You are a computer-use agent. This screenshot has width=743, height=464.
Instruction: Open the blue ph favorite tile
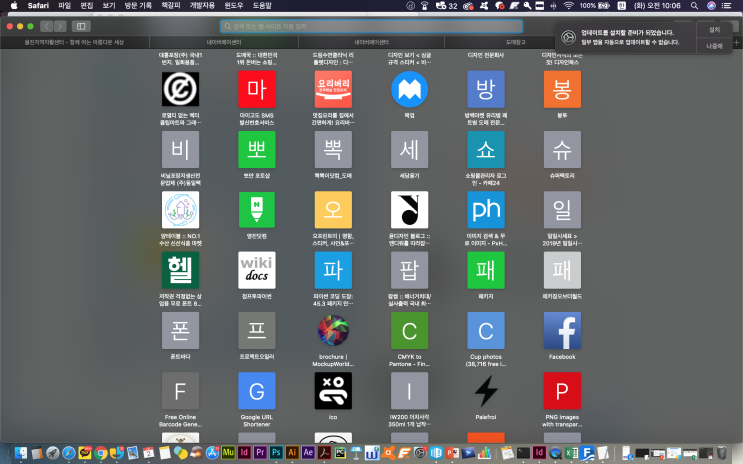(x=486, y=209)
